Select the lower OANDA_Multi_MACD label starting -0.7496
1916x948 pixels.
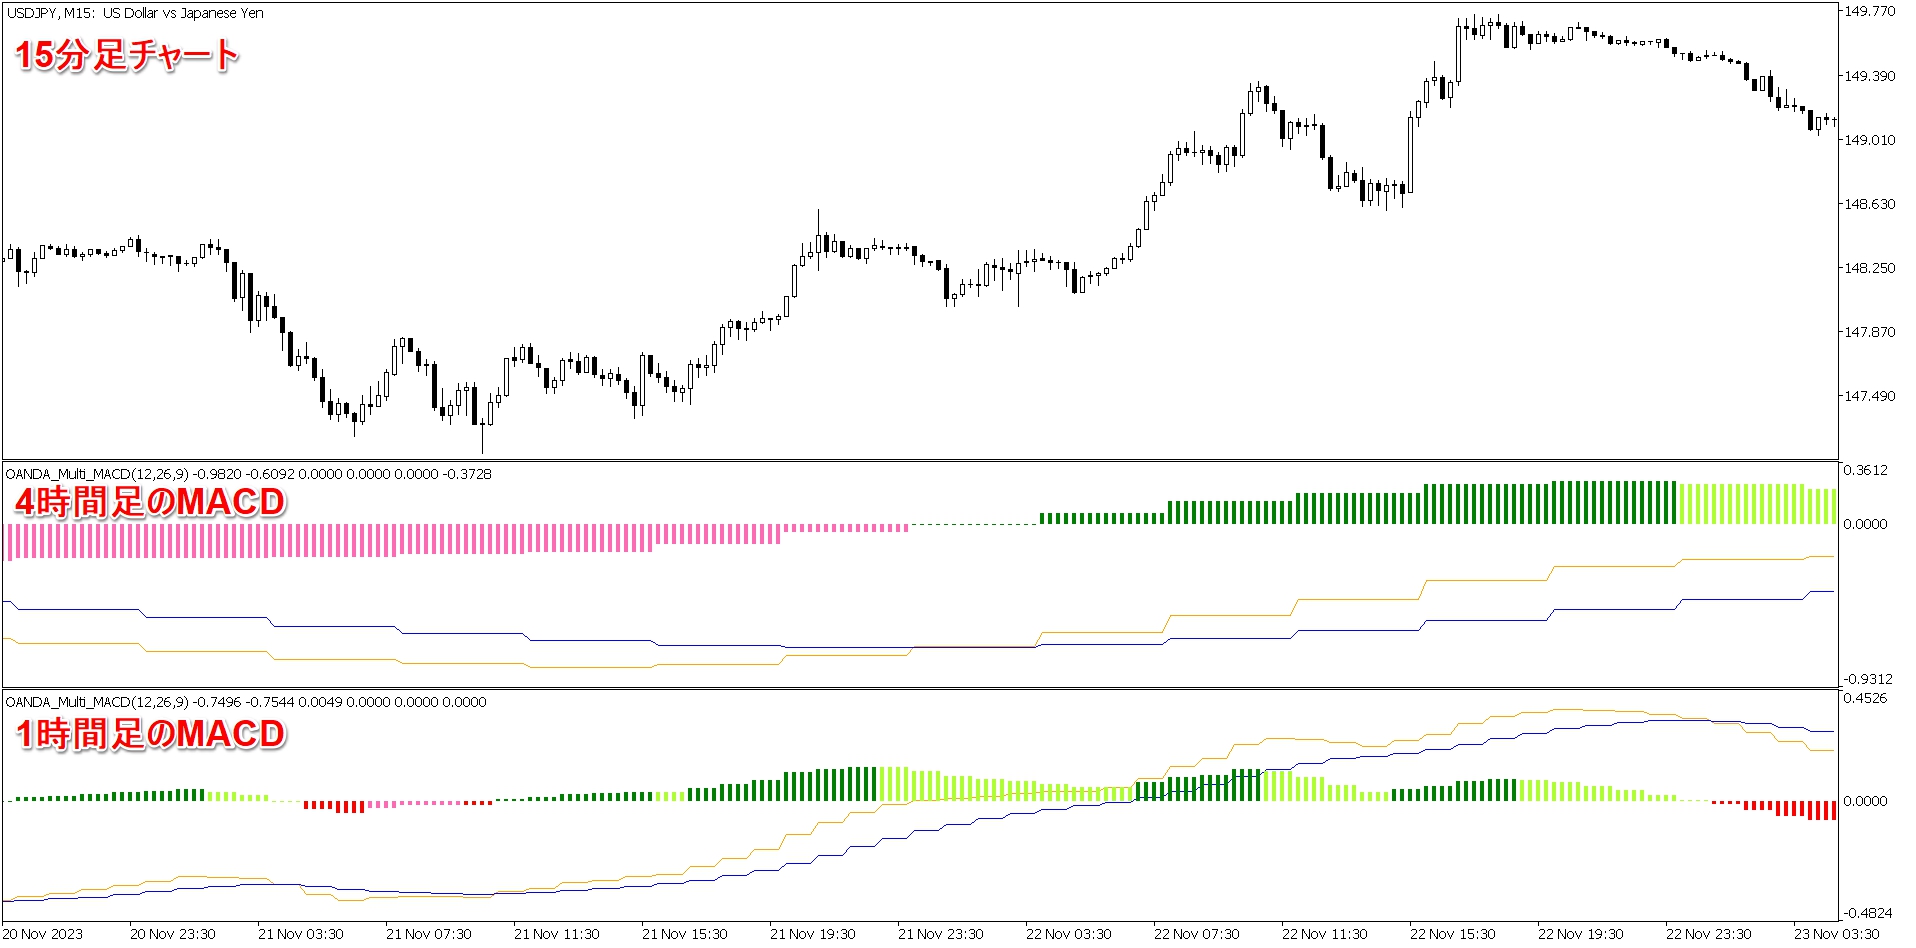[x=246, y=702]
